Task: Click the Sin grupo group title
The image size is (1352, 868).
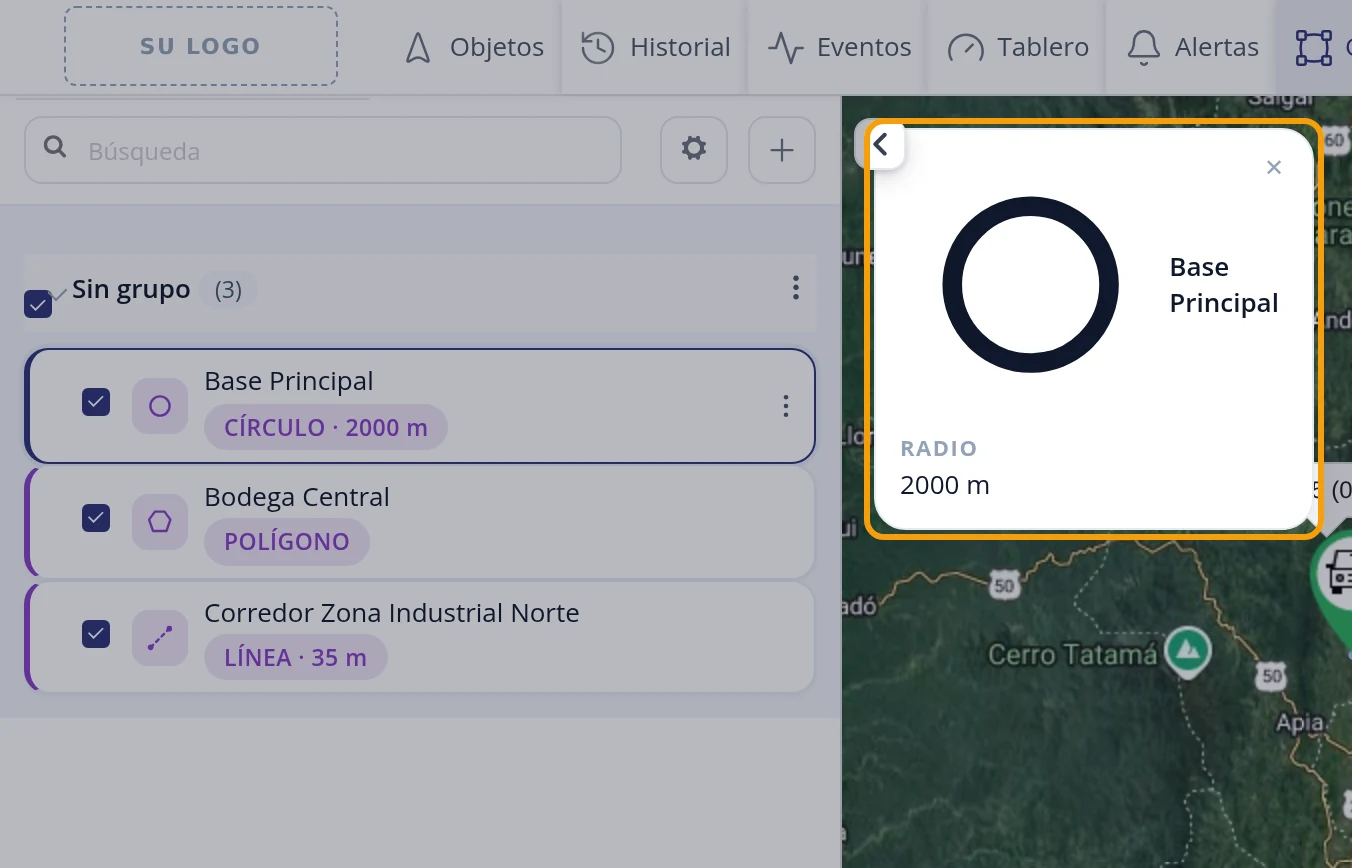Action: tap(131, 290)
